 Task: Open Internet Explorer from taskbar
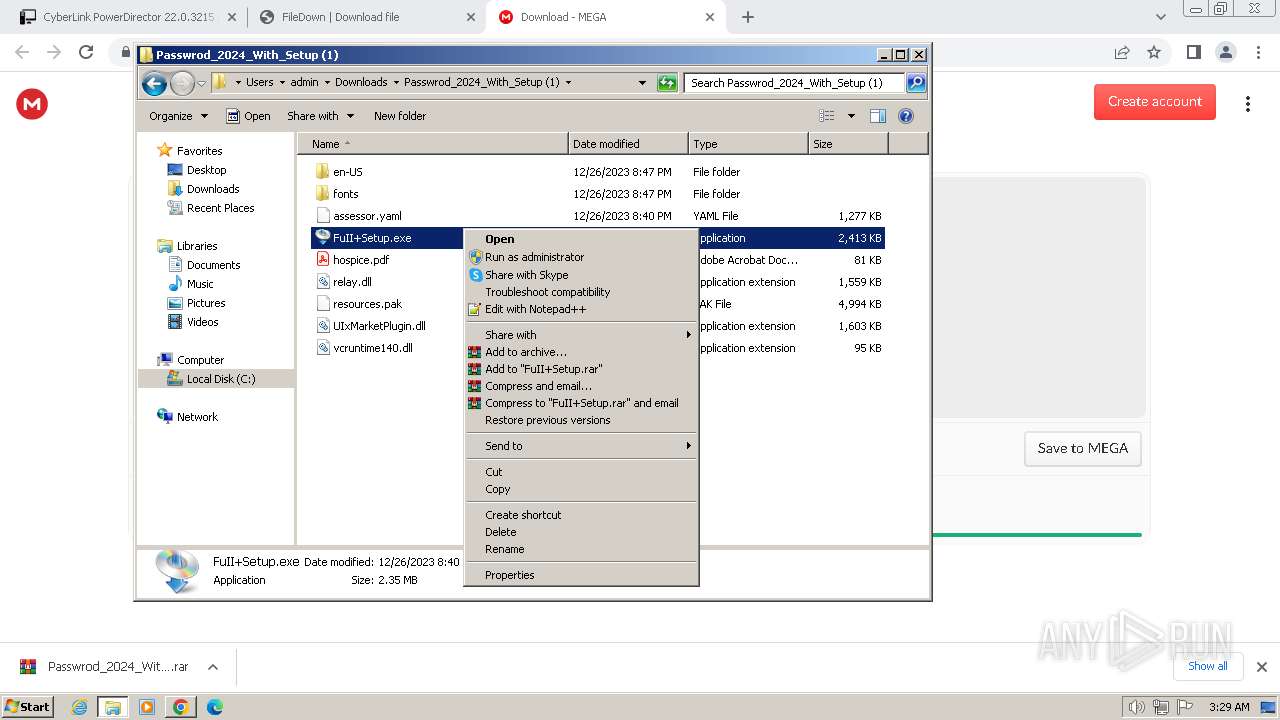click(x=80, y=707)
